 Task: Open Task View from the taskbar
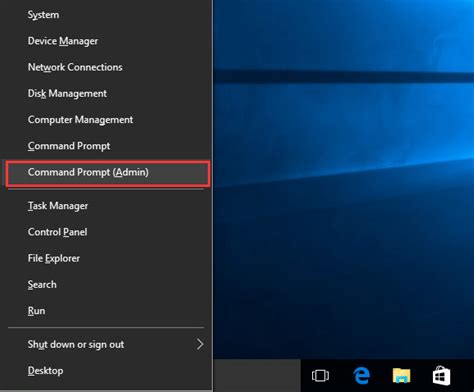pos(320,375)
